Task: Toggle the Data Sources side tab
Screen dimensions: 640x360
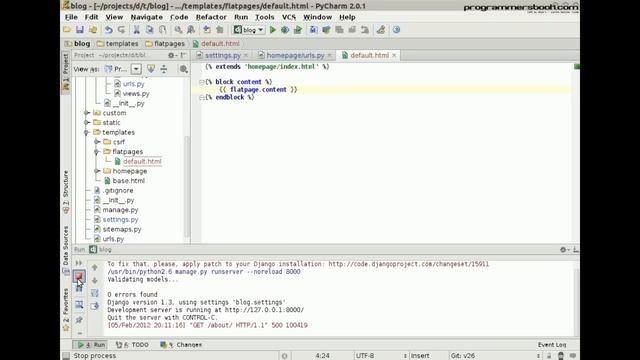Action: pos(65,250)
